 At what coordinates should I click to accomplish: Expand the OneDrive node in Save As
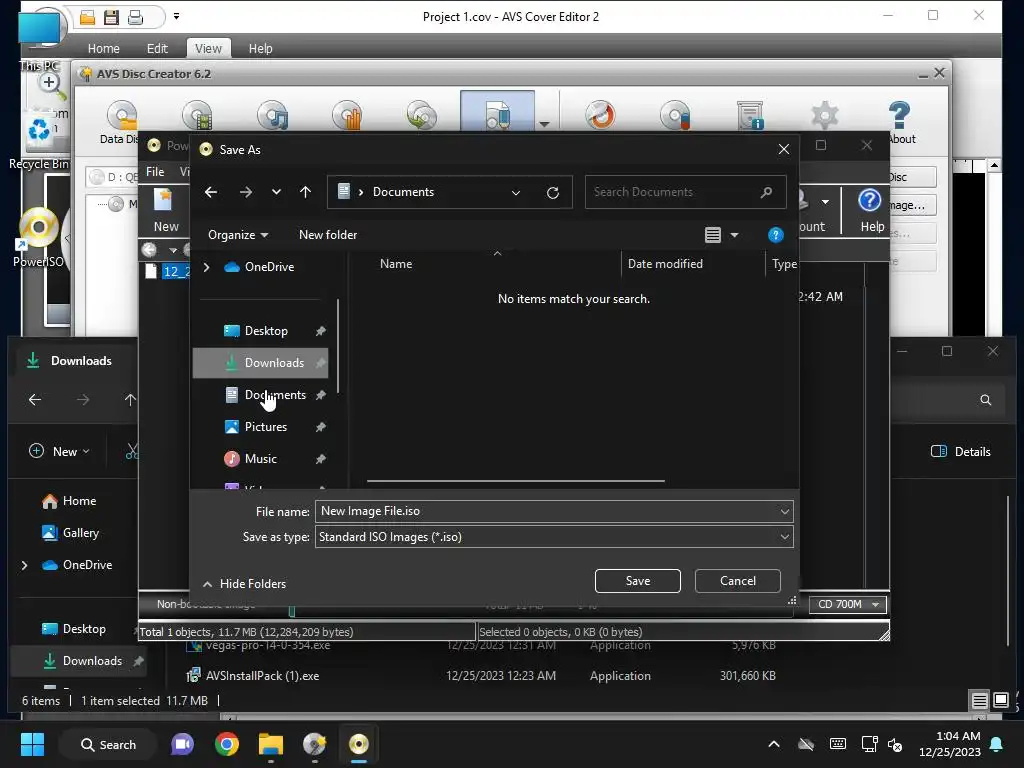tap(207, 266)
